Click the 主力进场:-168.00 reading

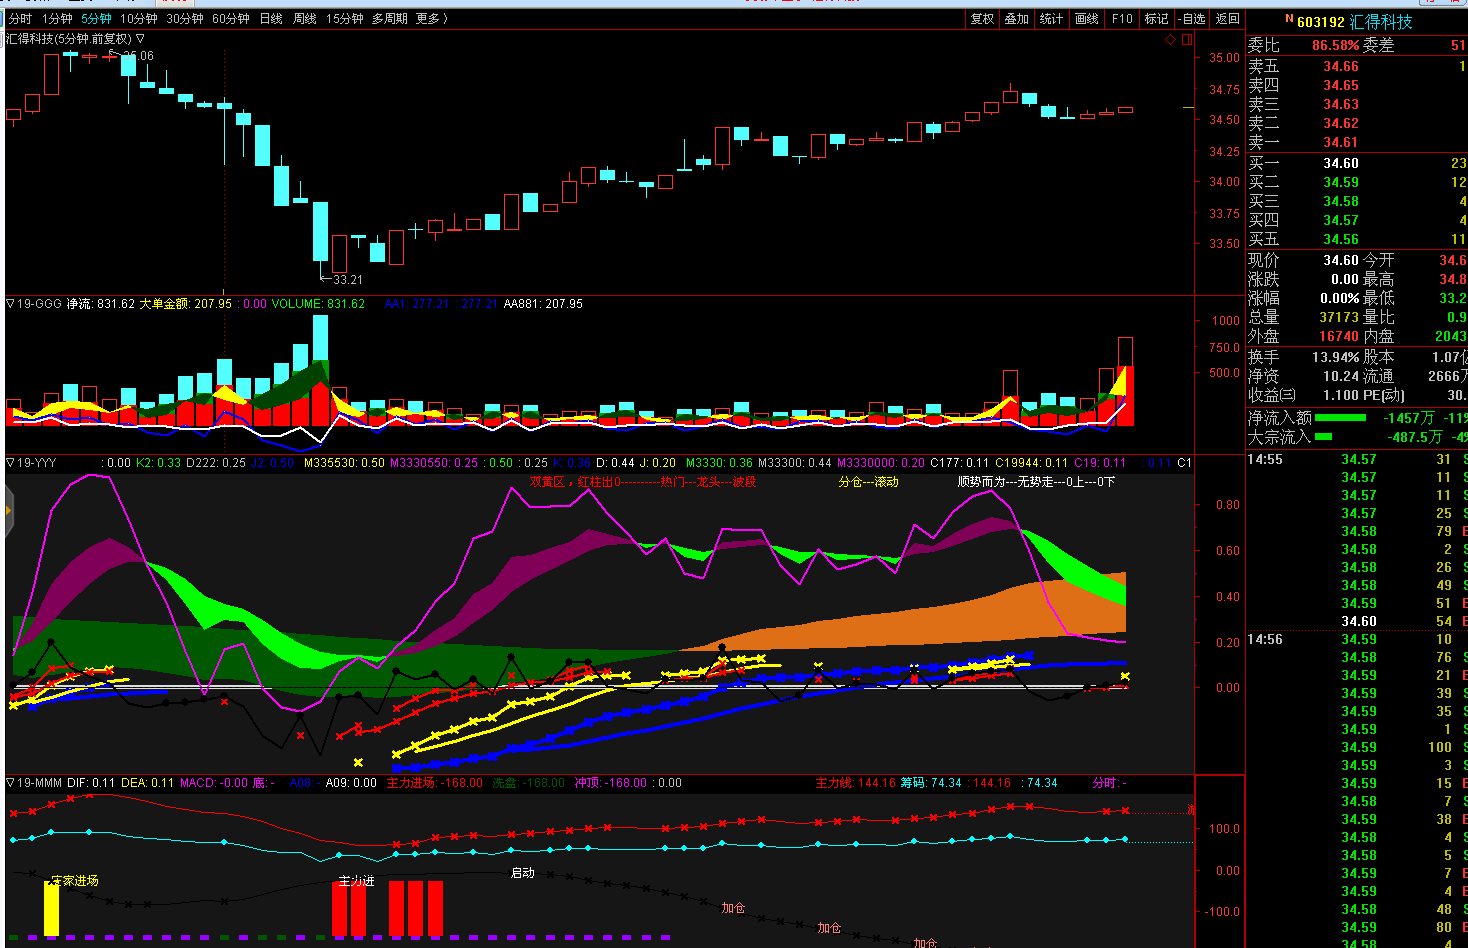[x=435, y=783]
